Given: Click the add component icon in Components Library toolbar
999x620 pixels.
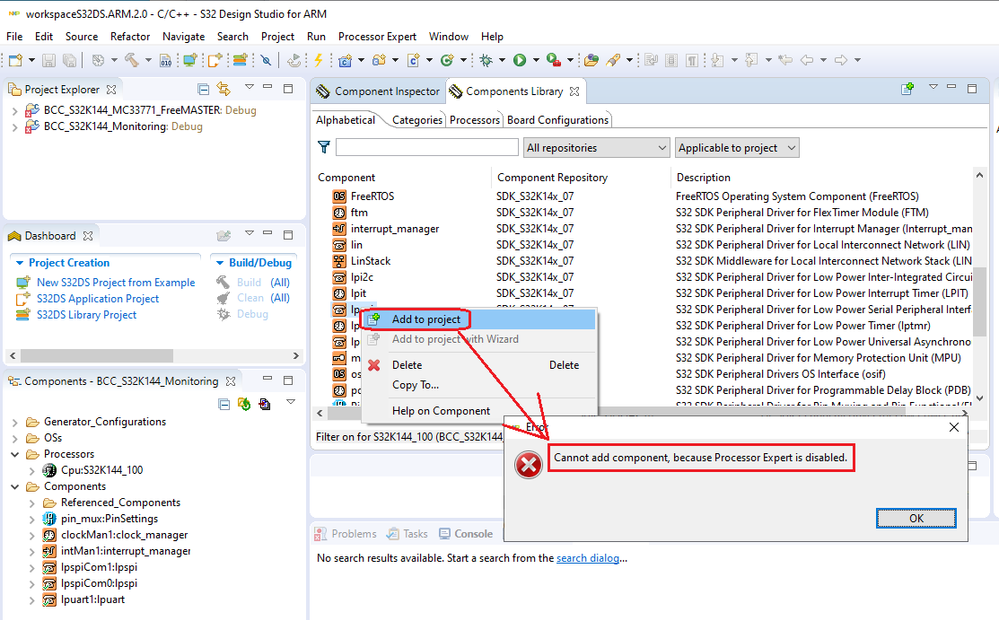Looking at the screenshot, I should pyautogui.click(x=908, y=90).
